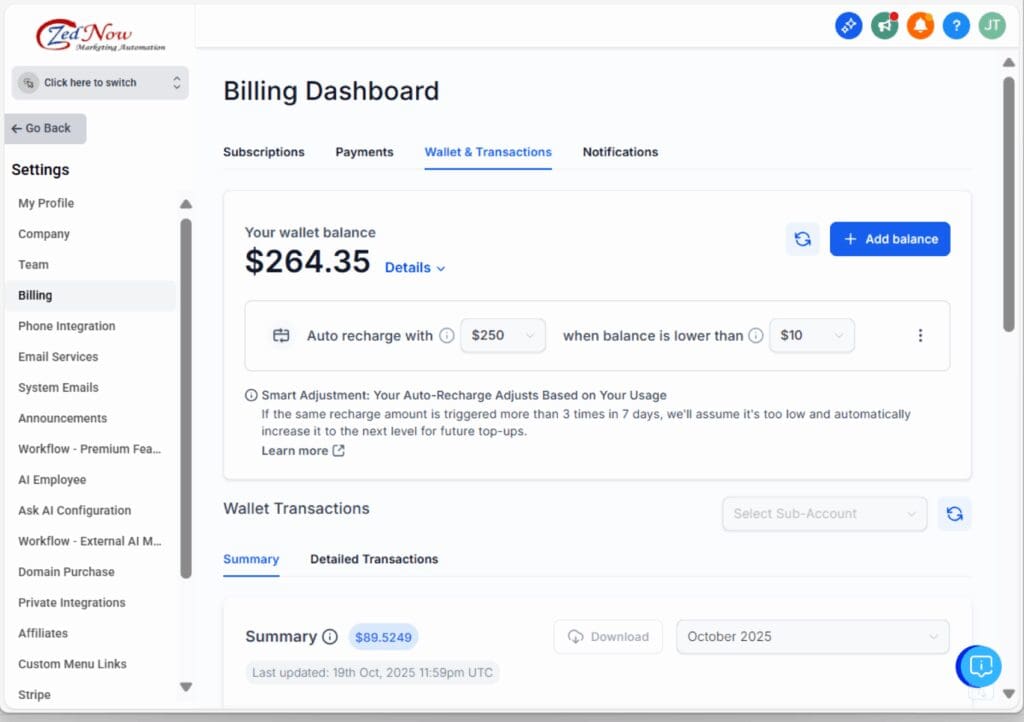1024x722 pixels.
Task: Click the AI sparkle icon in header
Action: click(x=848, y=25)
